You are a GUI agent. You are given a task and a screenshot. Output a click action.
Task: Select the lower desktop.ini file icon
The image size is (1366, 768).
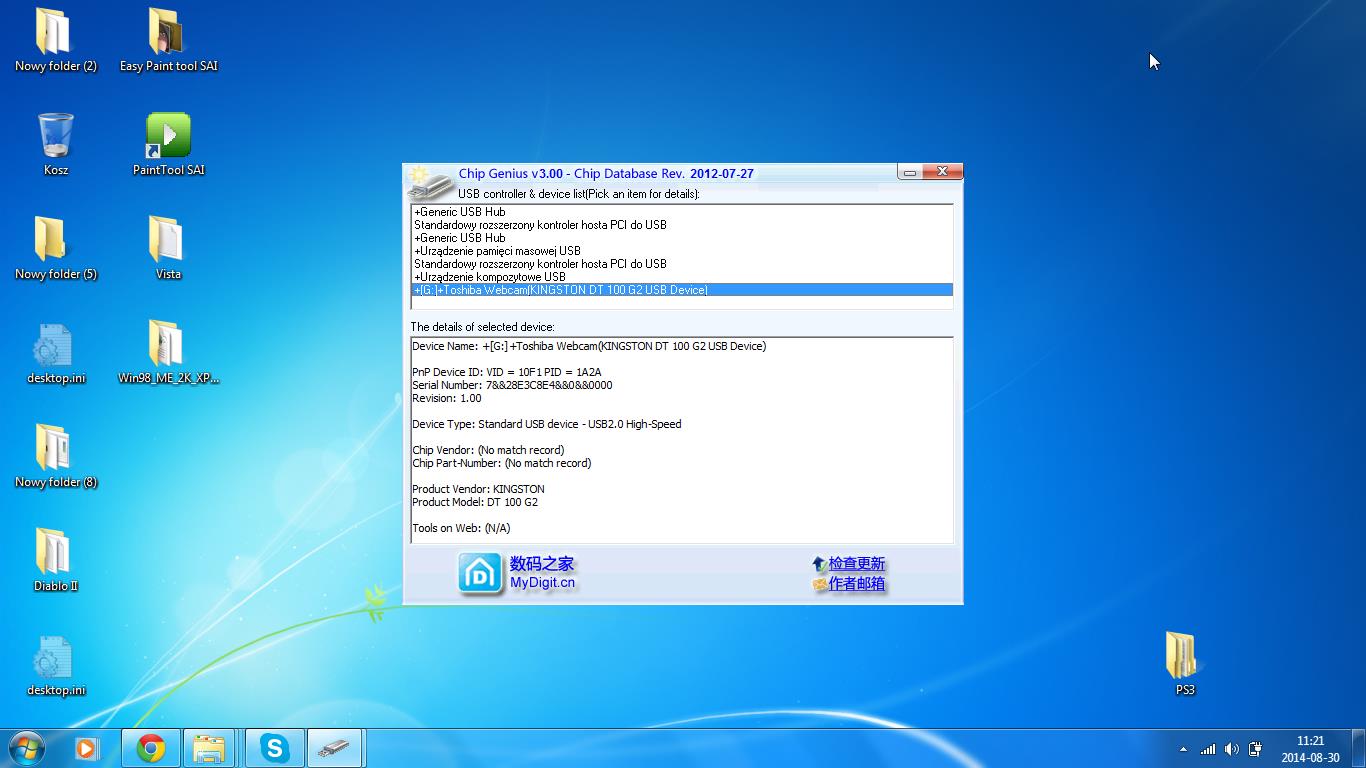pyautogui.click(x=56, y=665)
